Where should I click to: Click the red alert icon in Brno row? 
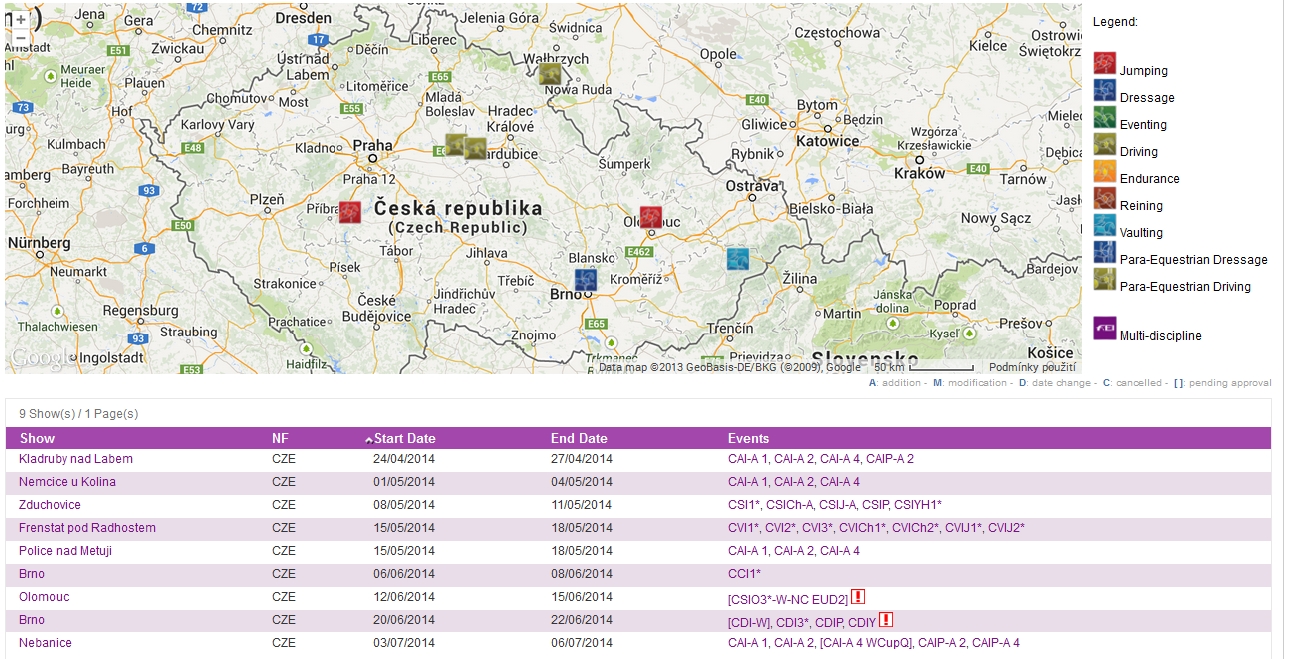[x=885, y=620]
